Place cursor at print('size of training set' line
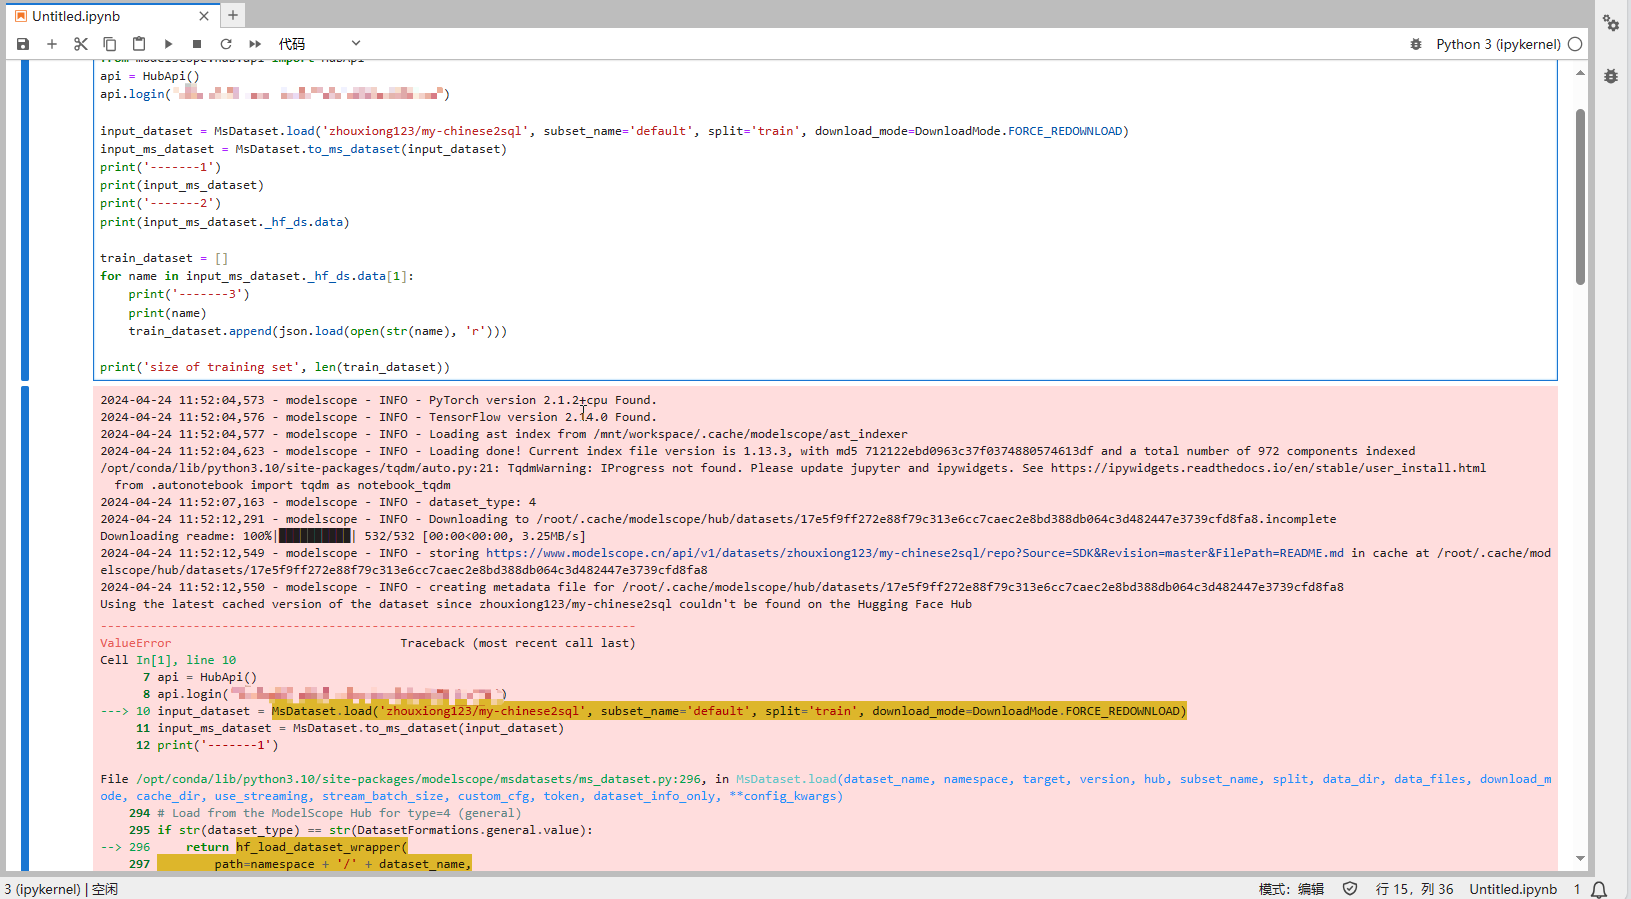 (x=275, y=367)
